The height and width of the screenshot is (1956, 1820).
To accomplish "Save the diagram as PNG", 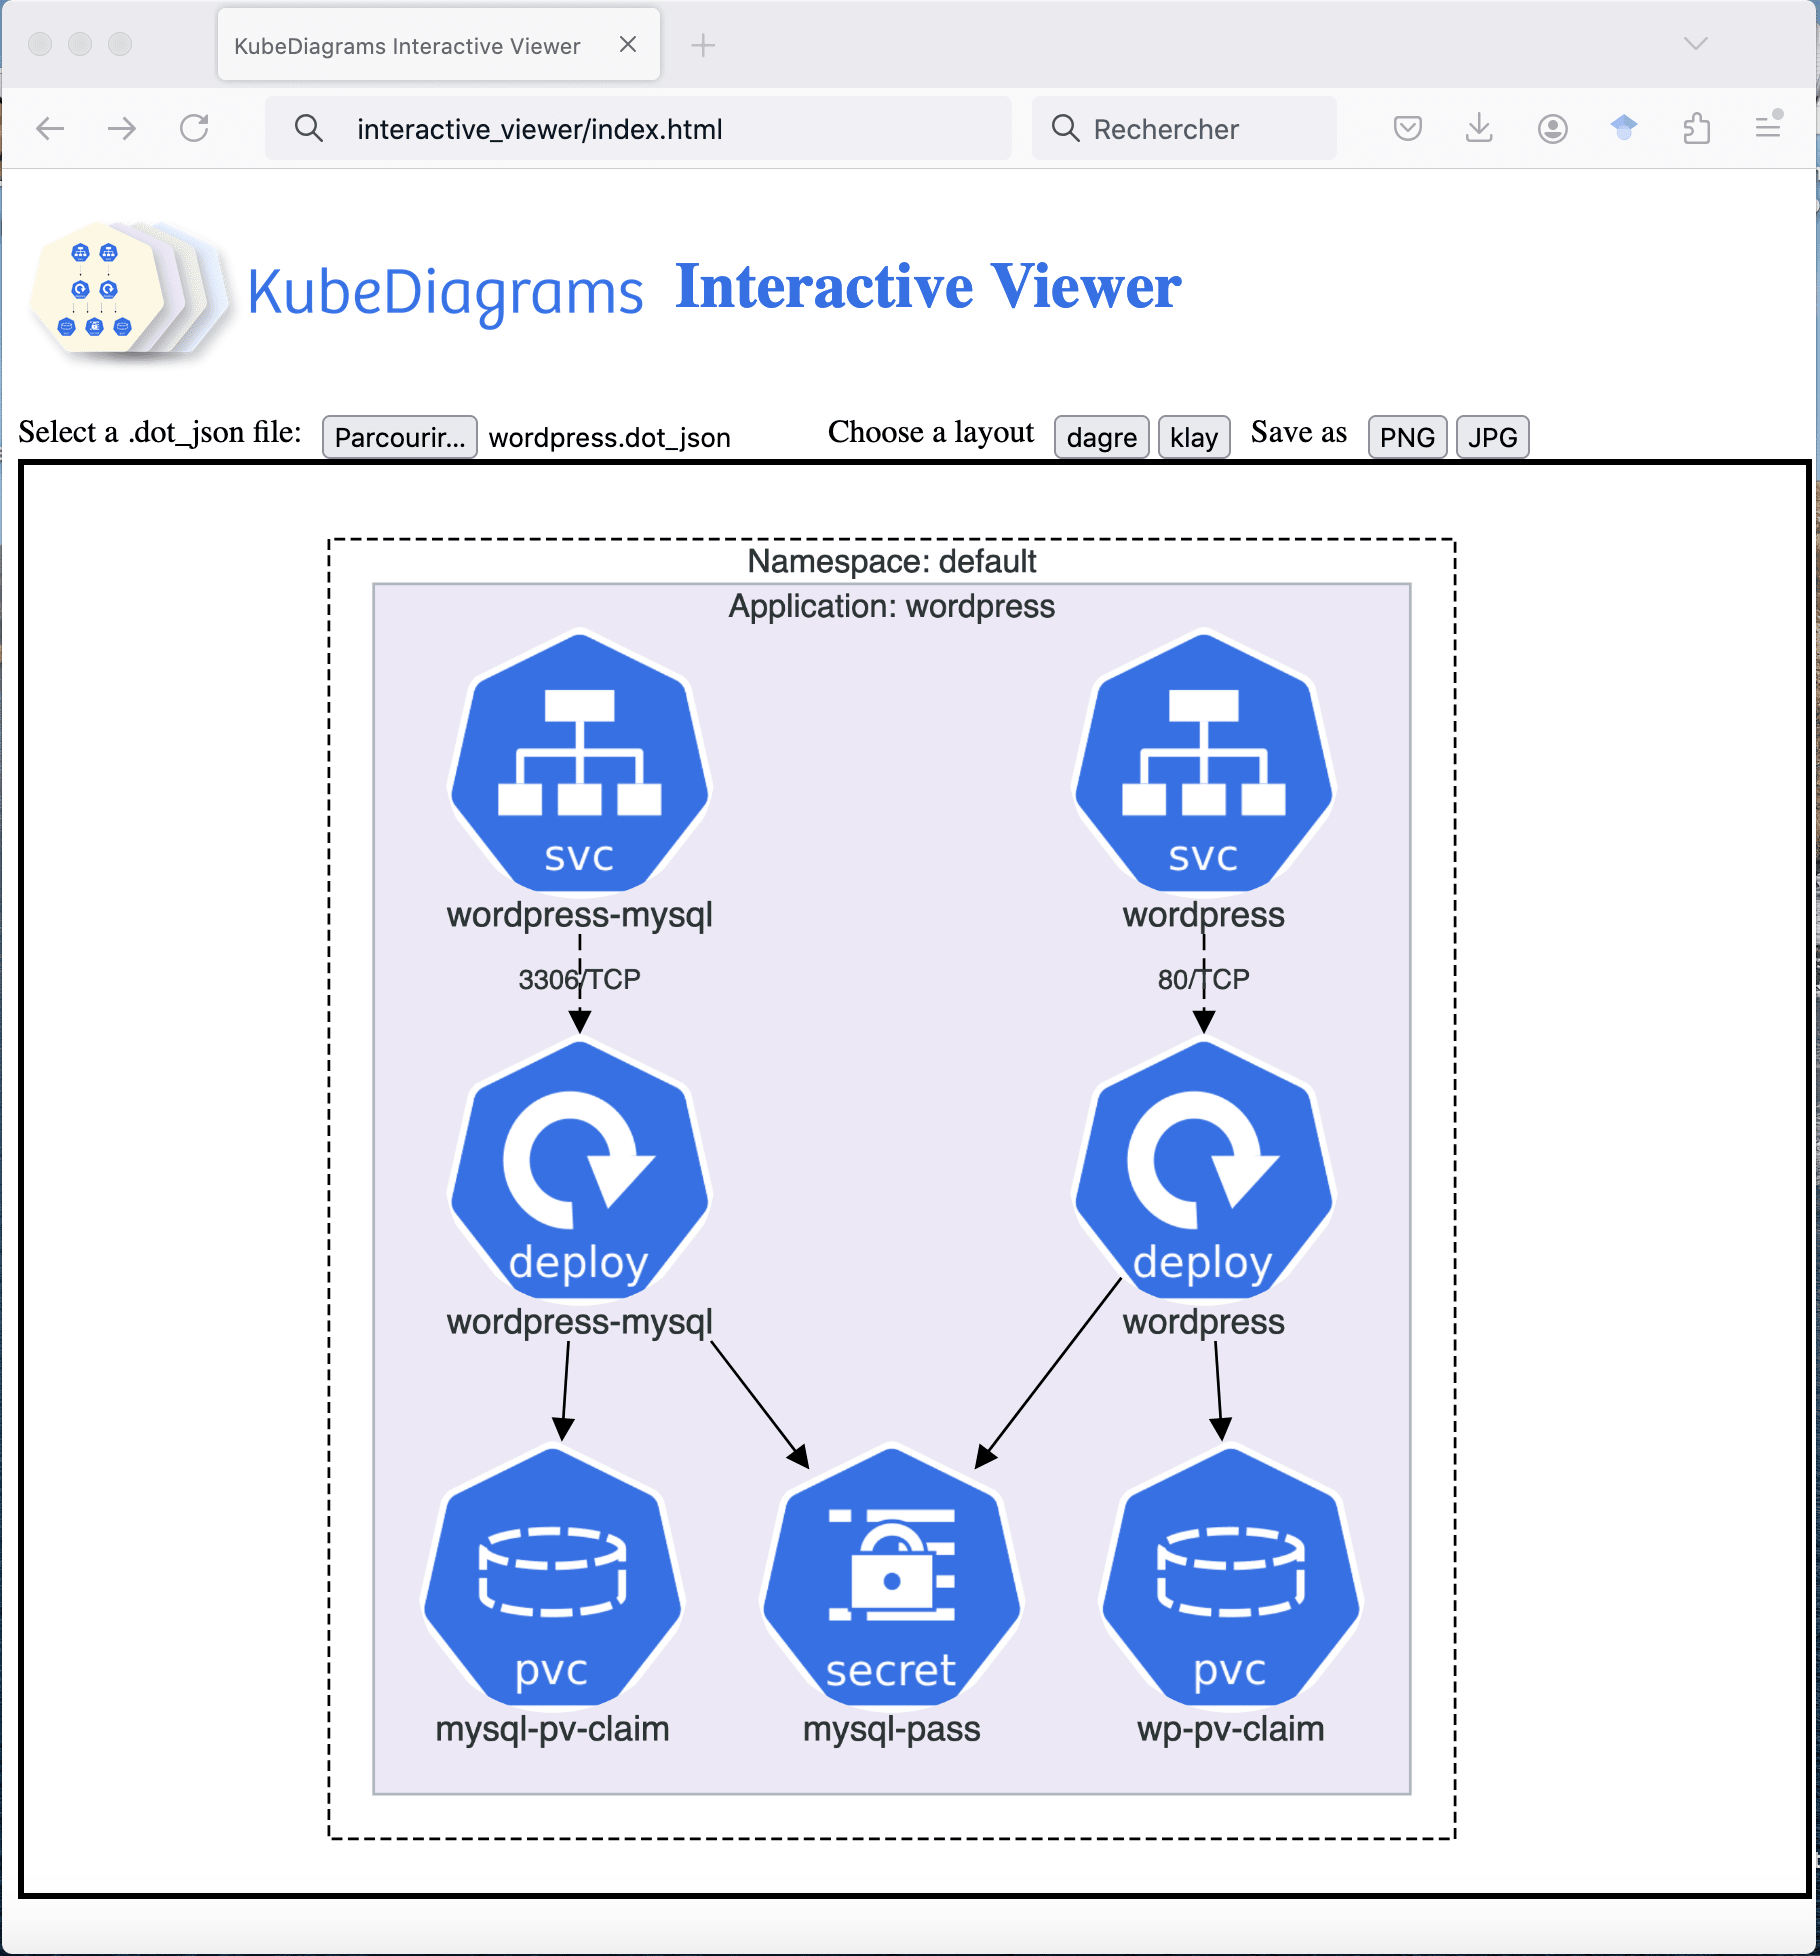I will (1407, 436).
